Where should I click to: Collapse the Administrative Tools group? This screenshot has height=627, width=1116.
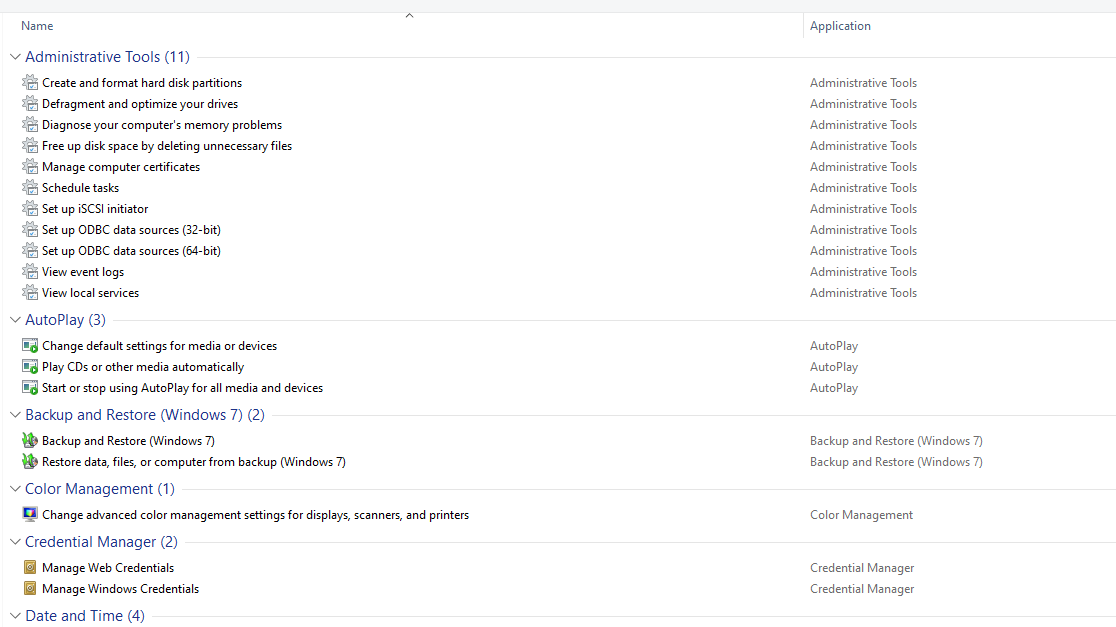15,57
